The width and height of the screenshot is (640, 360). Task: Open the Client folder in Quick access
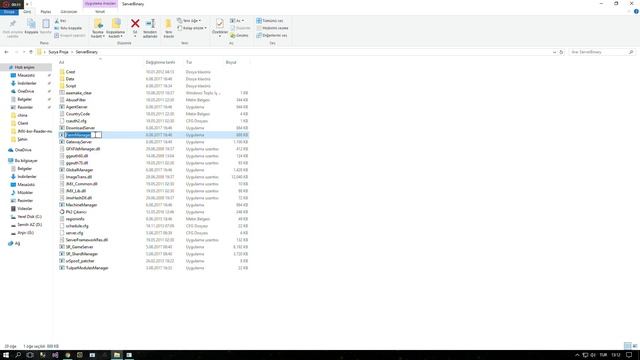pos(23,123)
